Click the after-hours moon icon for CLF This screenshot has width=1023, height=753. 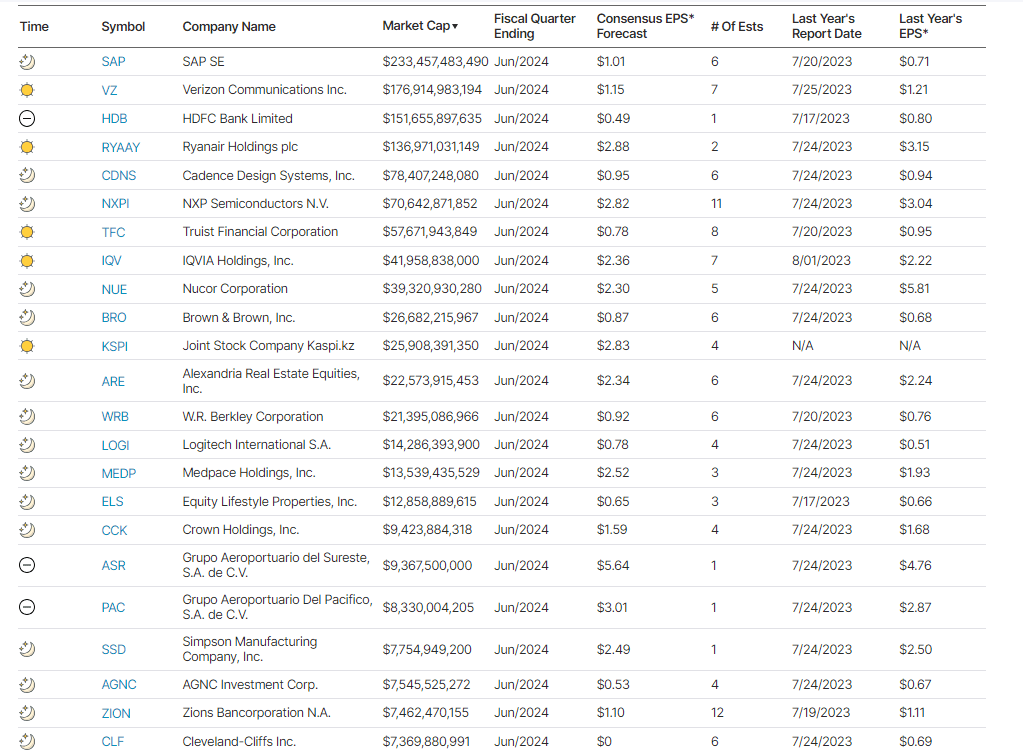[27, 741]
